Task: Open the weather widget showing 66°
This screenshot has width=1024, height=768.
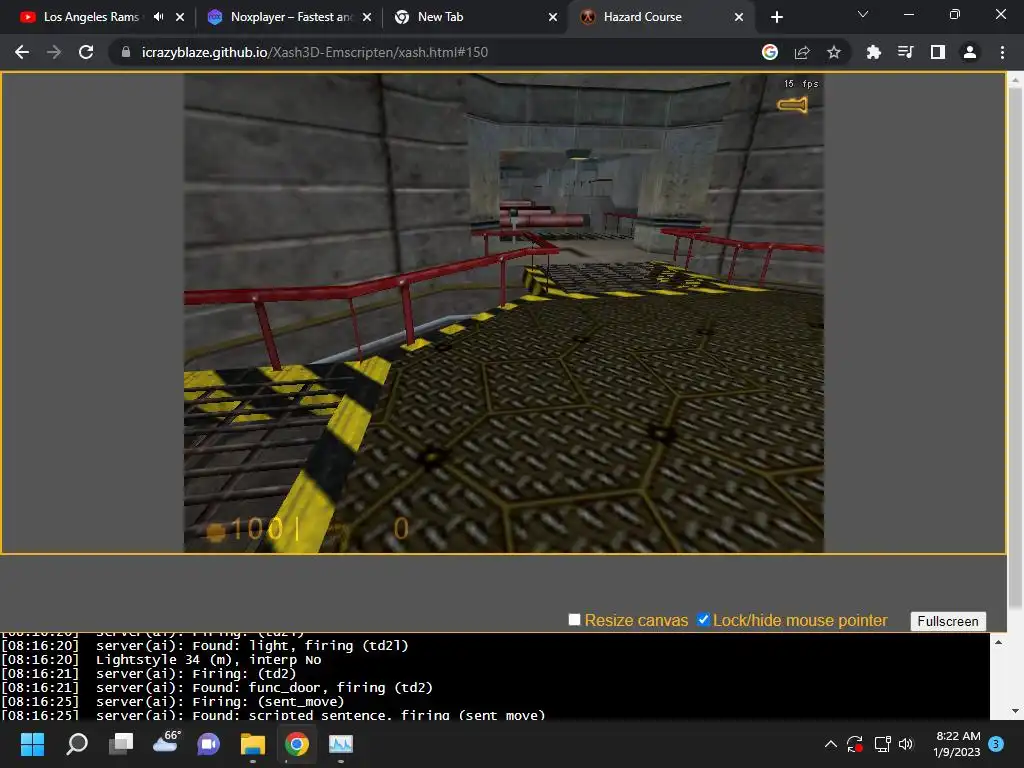Action: [166, 743]
